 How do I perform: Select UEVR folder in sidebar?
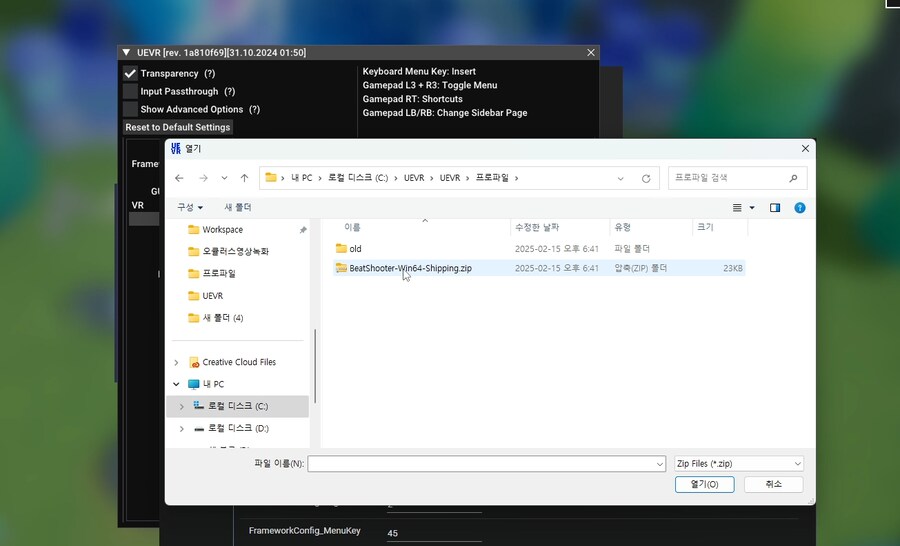pos(212,296)
